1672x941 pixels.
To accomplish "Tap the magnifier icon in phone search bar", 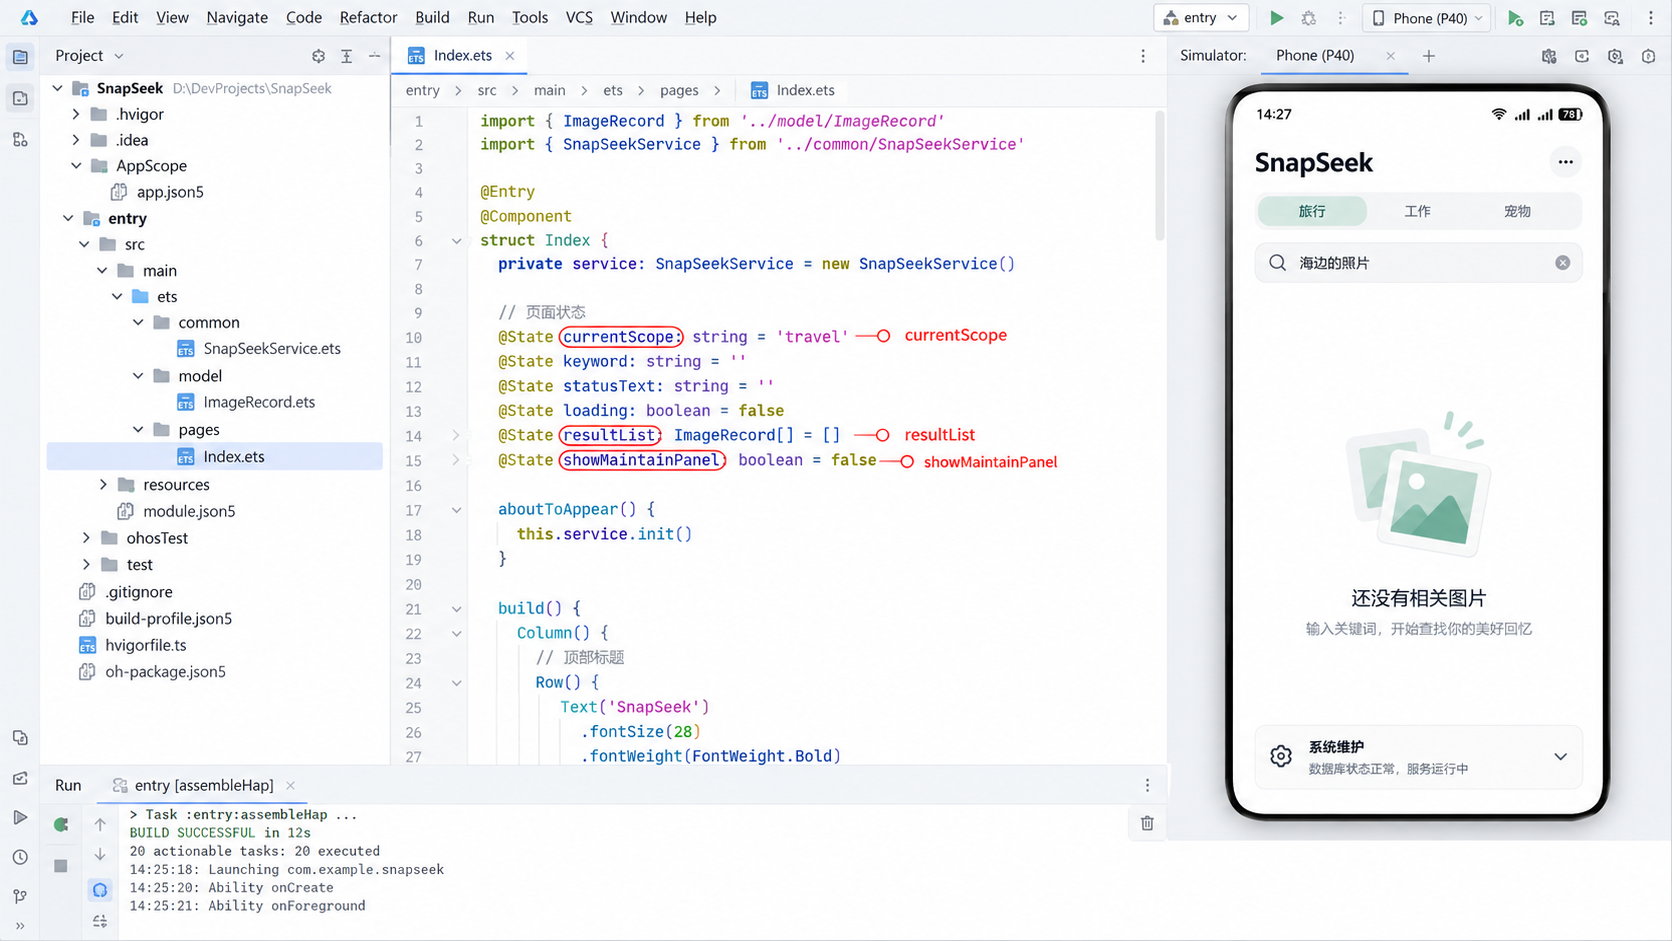I will click(x=1277, y=263).
